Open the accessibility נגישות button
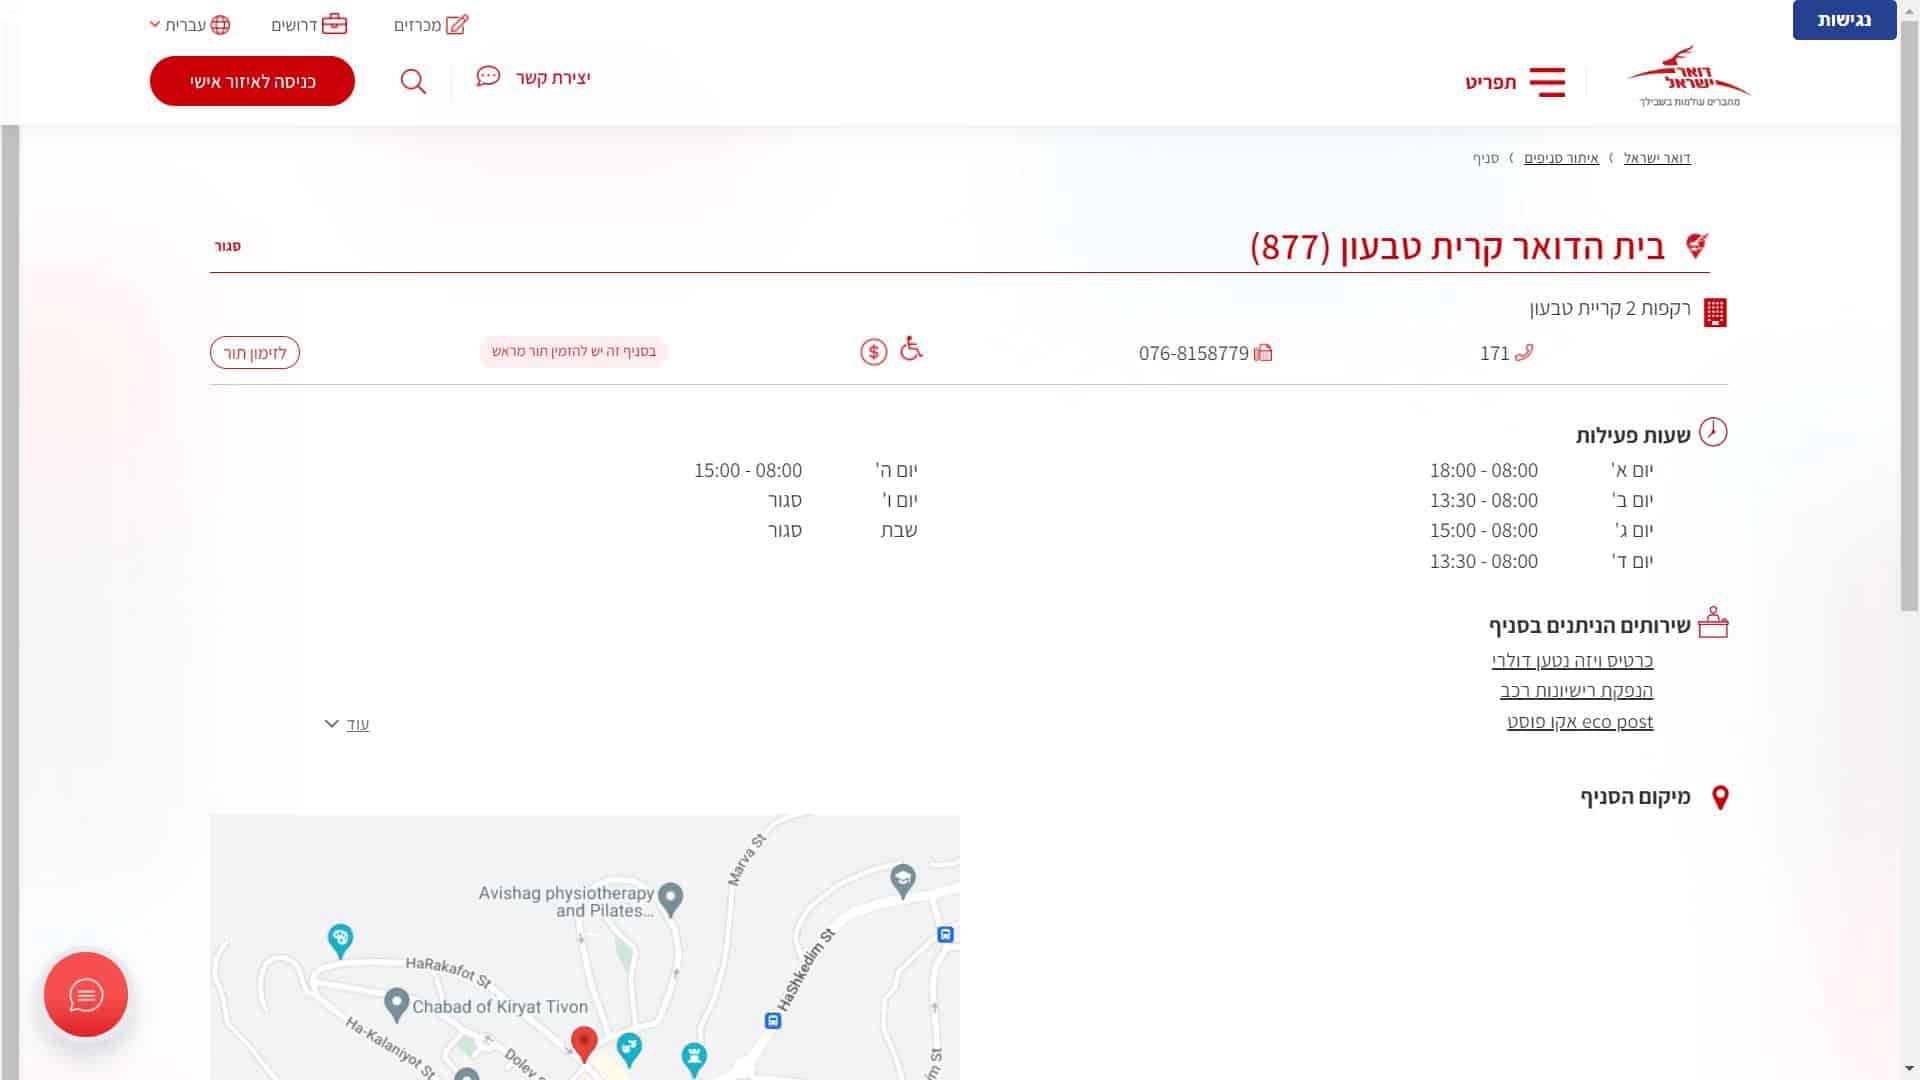The image size is (1920, 1080). click(x=1844, y=20)
